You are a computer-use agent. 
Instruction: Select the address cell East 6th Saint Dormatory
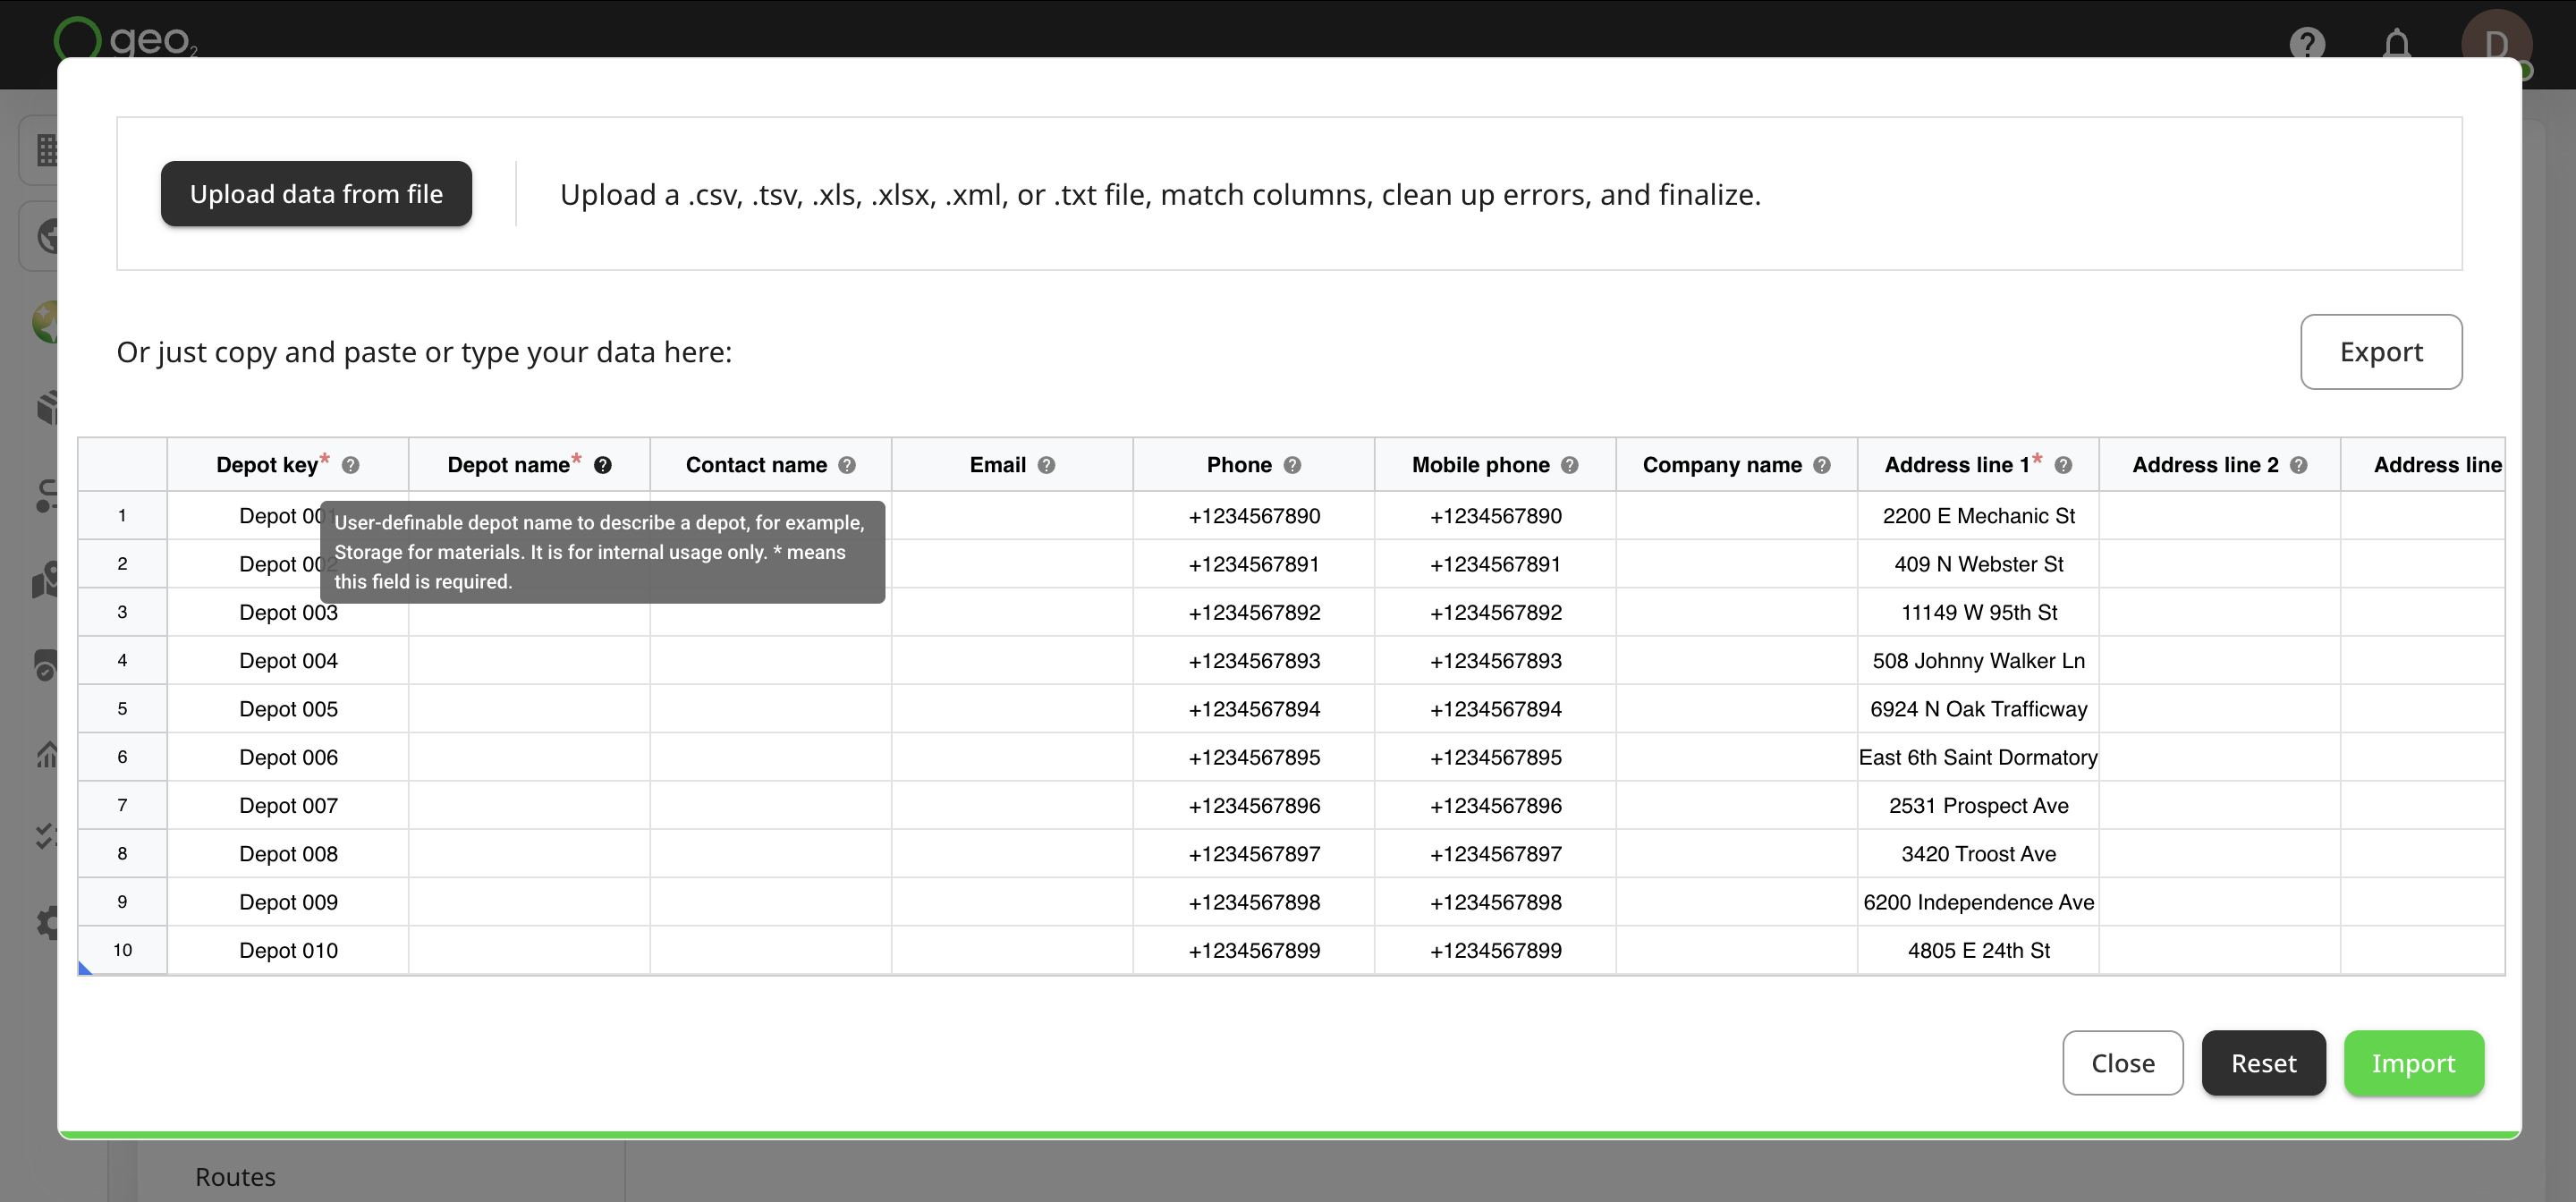click(x=1978, y=757)
